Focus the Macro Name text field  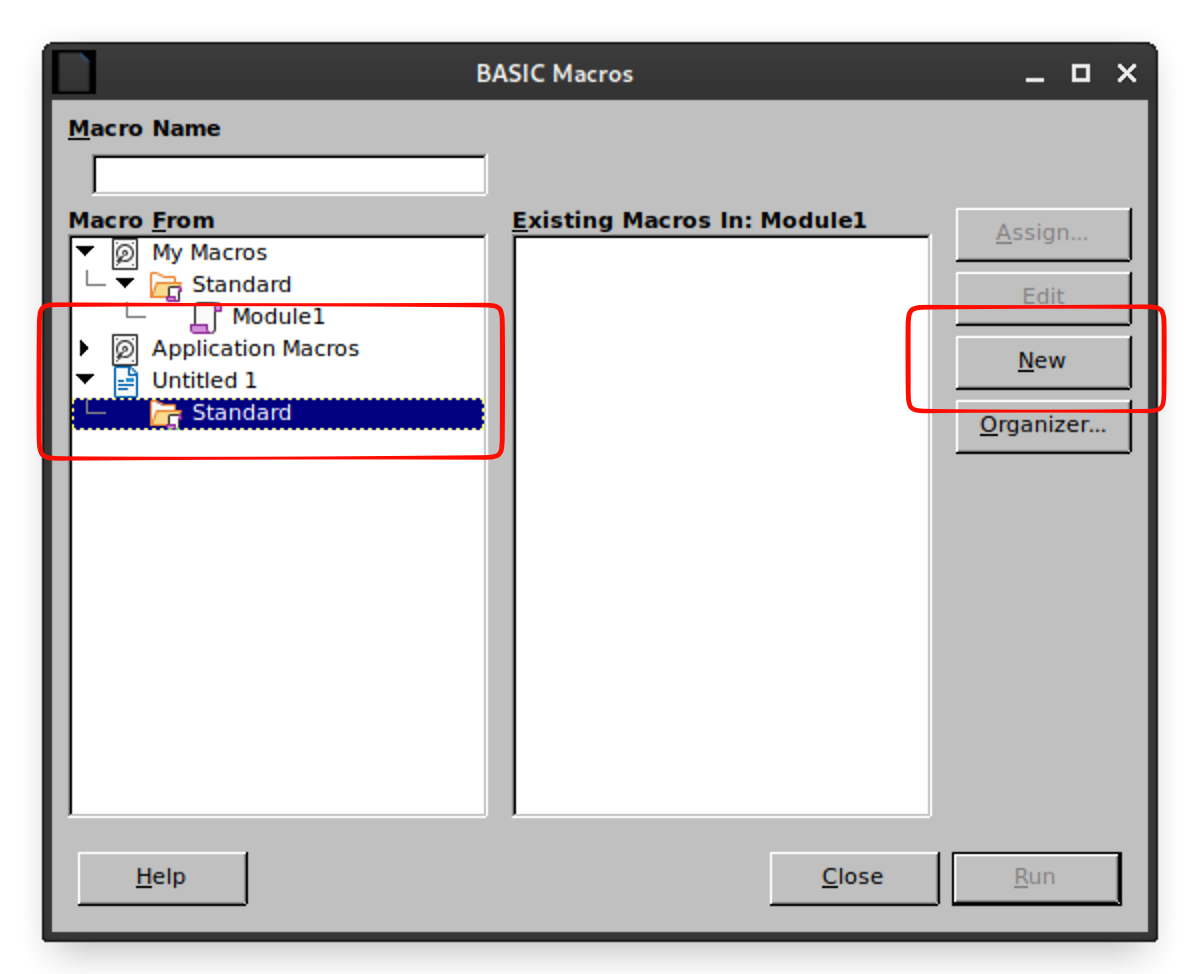coord(290,175)
